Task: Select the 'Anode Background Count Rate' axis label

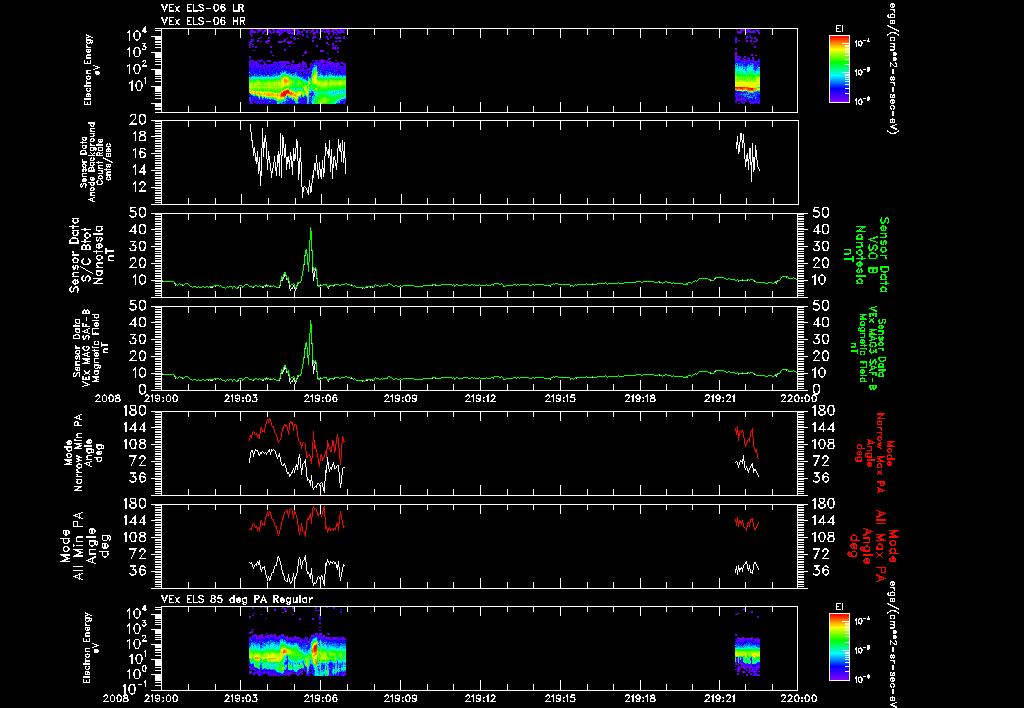Action: tap(97, 162)
